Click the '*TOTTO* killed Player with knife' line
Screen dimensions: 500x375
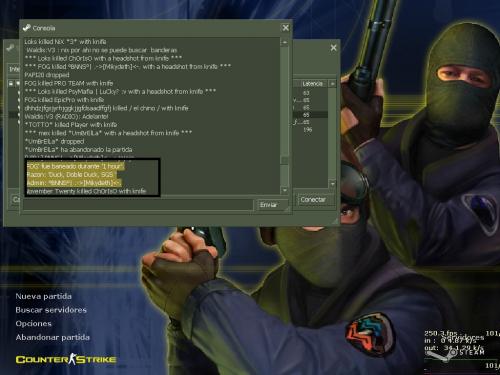click(x=71, y=125)
